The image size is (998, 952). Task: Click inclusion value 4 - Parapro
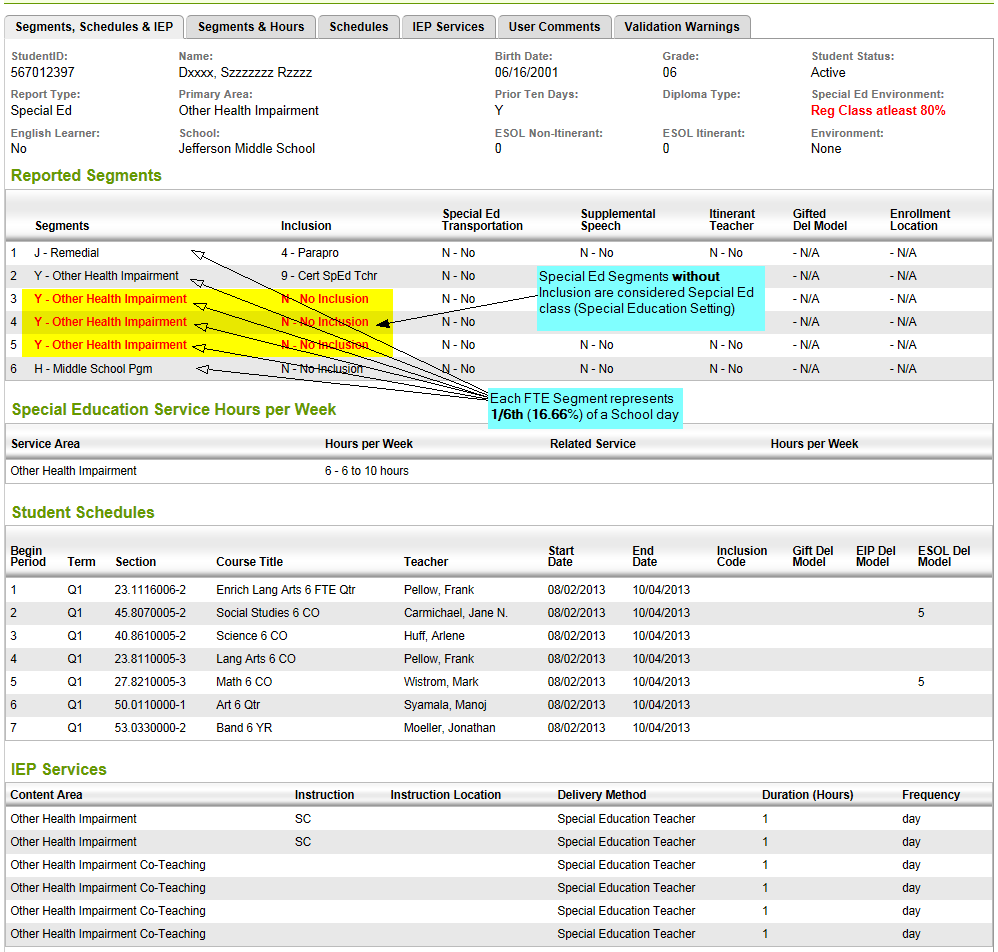point(309,253)
